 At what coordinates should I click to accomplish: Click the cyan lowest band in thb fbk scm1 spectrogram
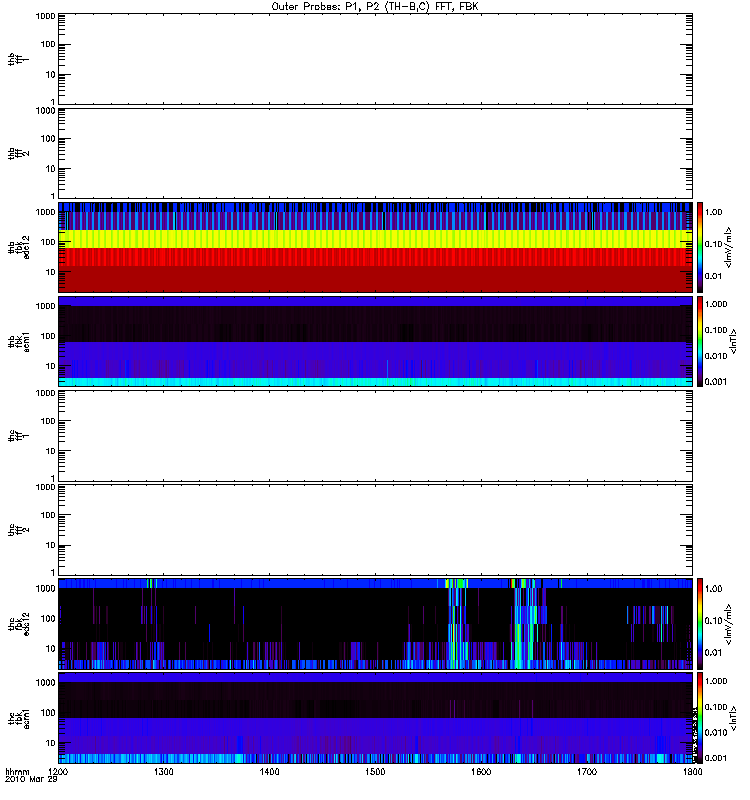(x=376, y=382)
